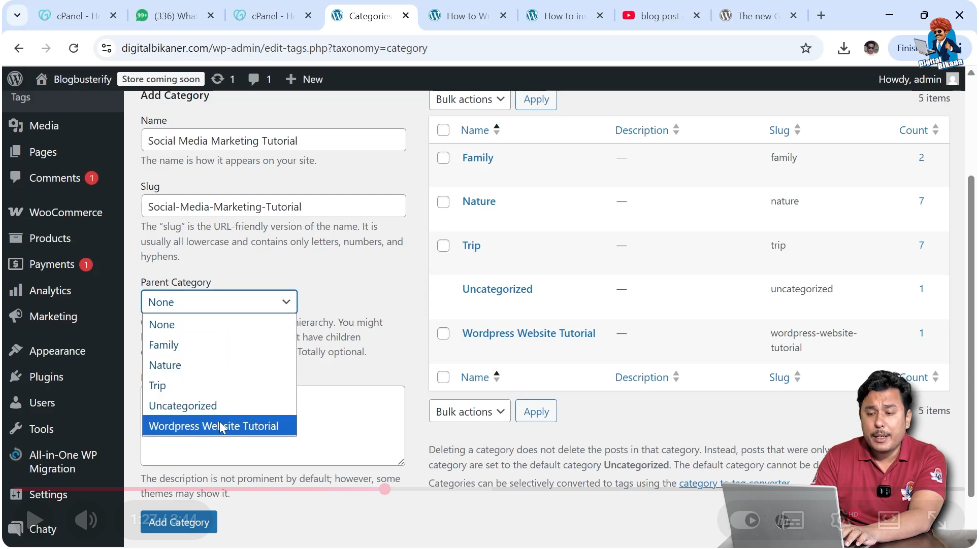Image resolution: width=979 pixels, height=549 pixels.
Task: Open Tools in the sidebar
Action: coord(41,429)
